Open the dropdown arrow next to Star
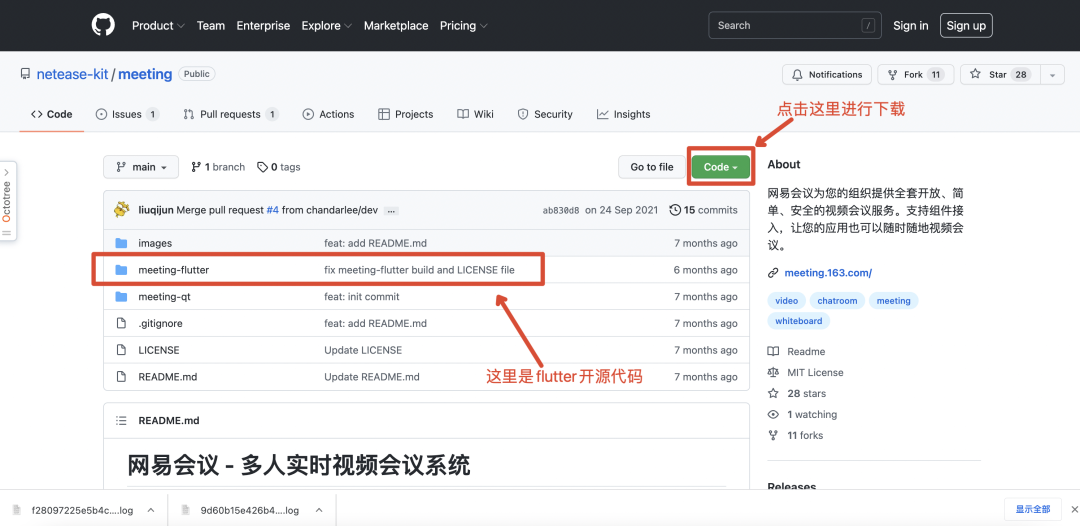Viewport: 1080px width, 526px height. (1052, 74)
